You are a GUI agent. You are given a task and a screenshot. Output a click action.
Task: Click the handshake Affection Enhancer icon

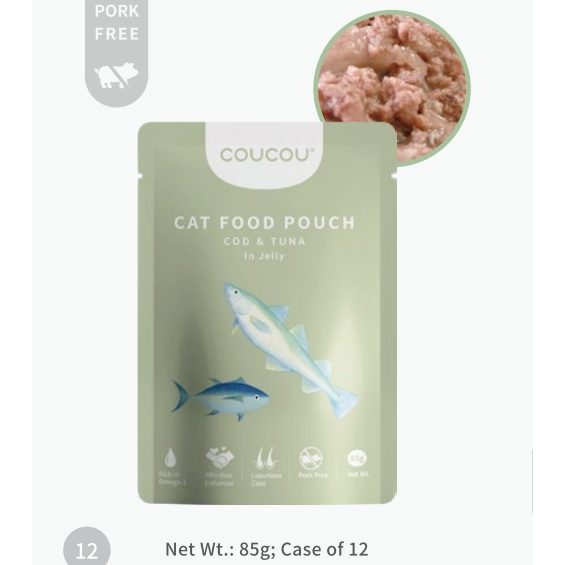(219, 457)
